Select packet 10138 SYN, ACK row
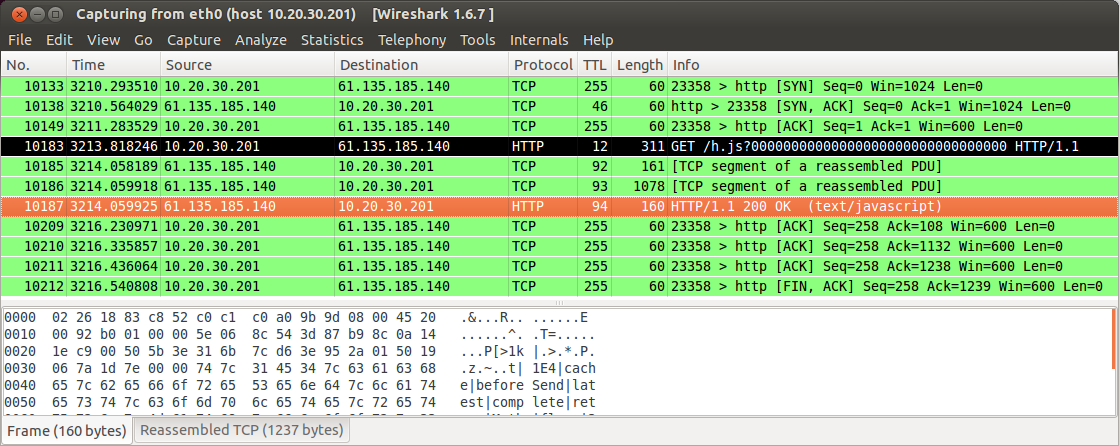Image resolution: width=1119 pixels, height=446 pixels. [560, 106]
